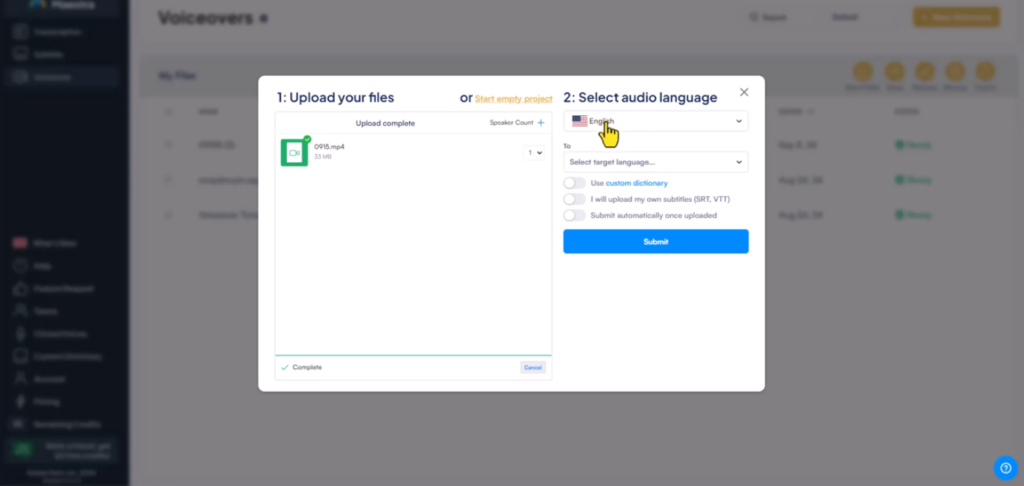Screen dimensions: 1024x486
Task: Click the Custom Dictionary sidebar icon
Action: pyautogui.click(x=21, y=356)
